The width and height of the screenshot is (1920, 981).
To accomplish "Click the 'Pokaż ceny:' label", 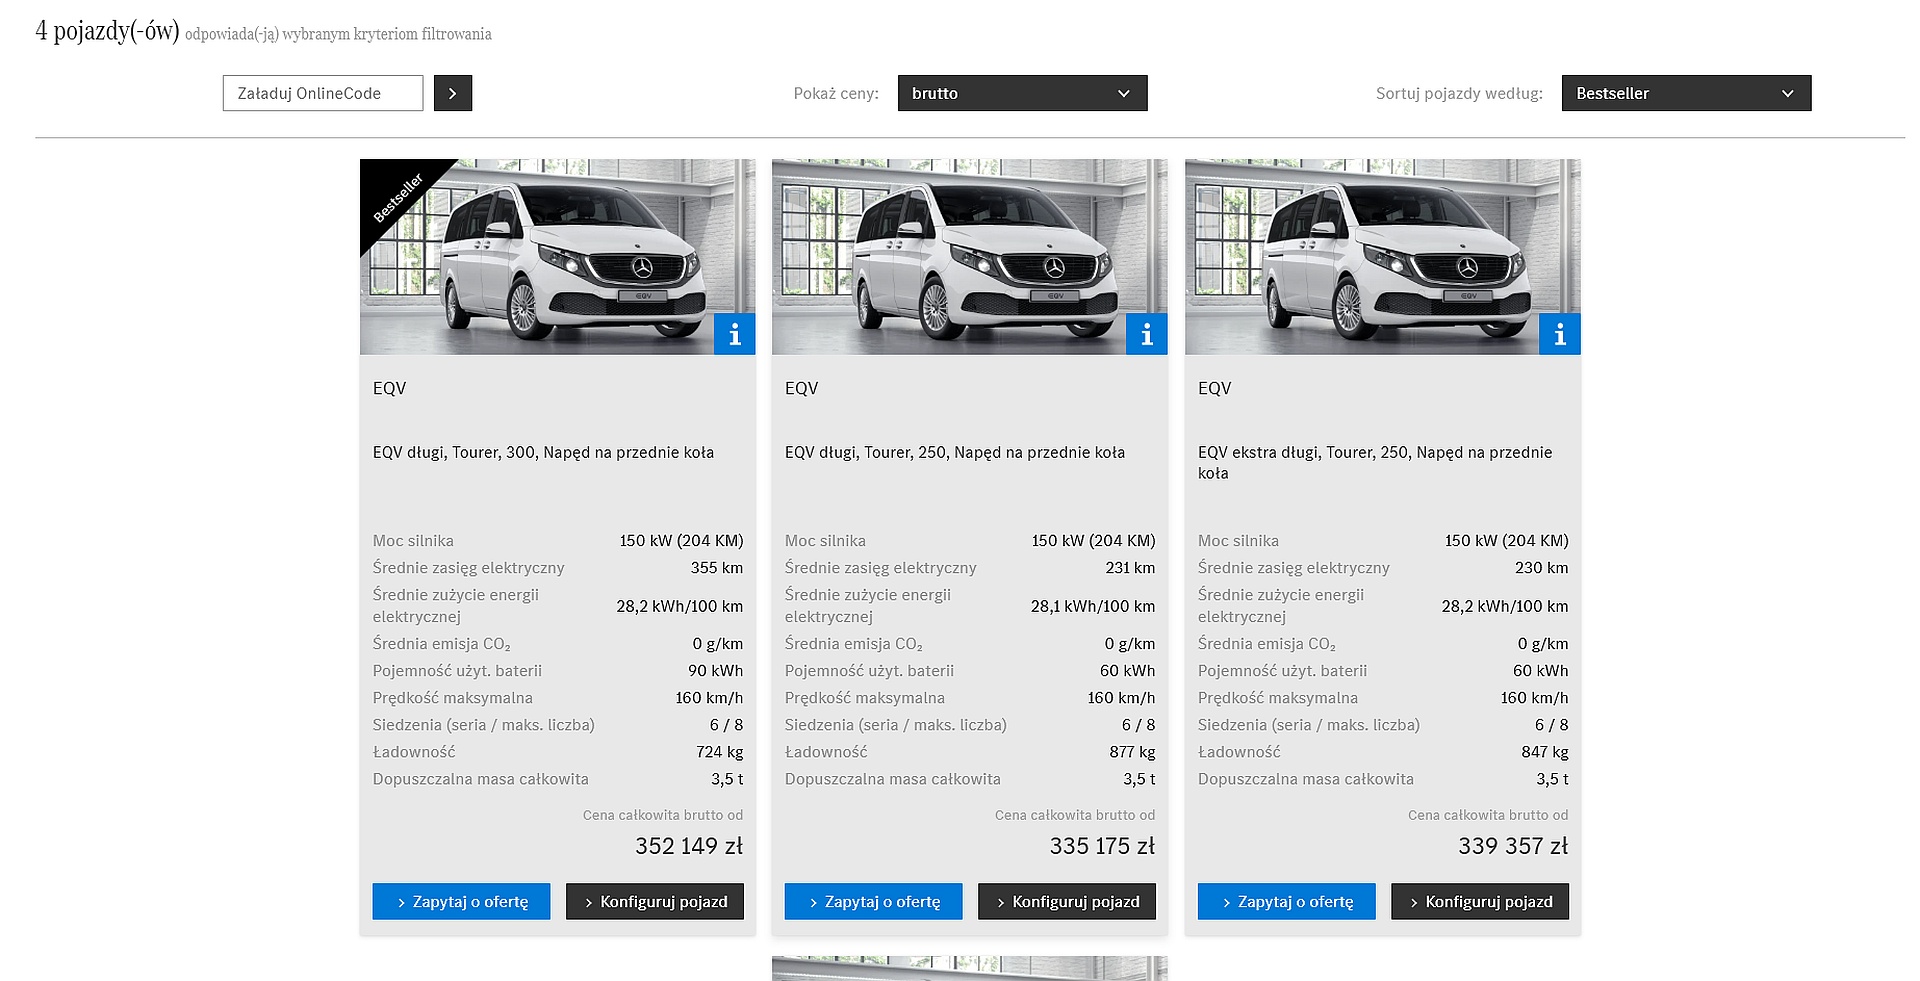I will click(836, 93).
